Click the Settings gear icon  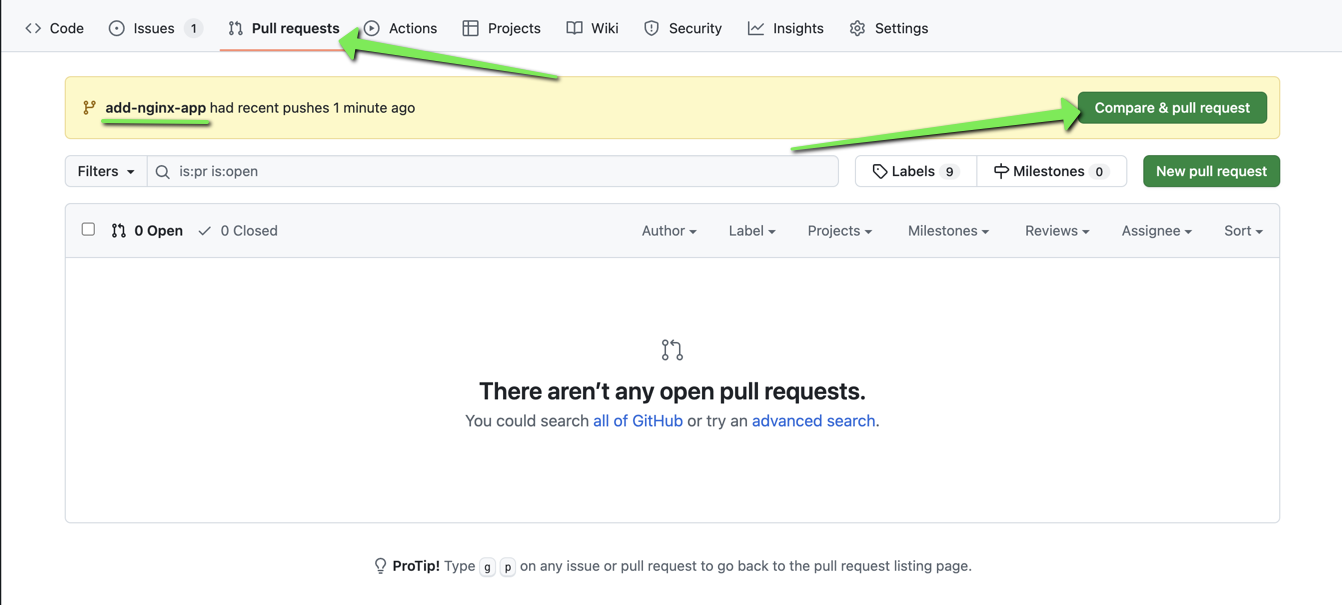857,28
